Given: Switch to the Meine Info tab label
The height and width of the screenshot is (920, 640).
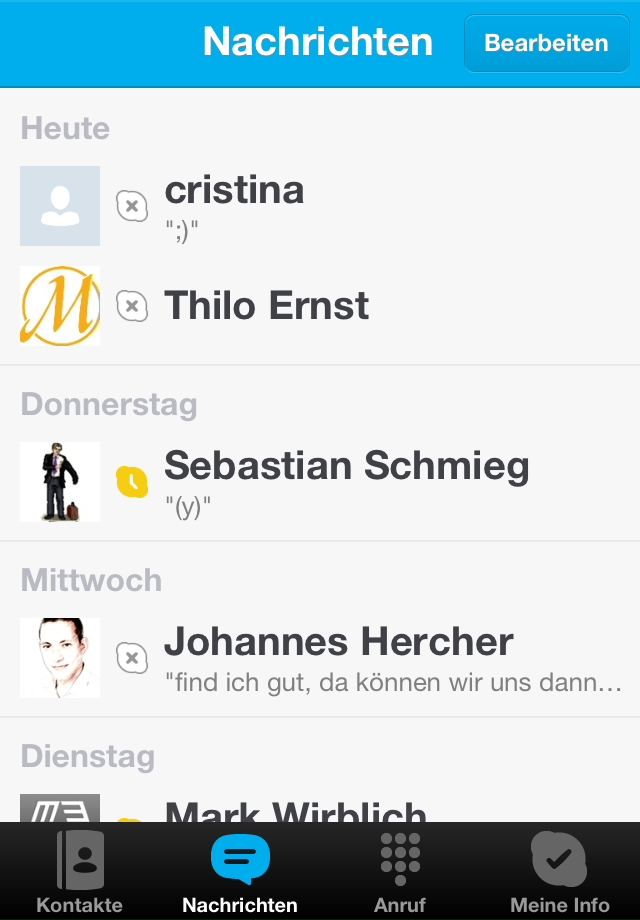Looking at the screenshot, I should point(560,905).
